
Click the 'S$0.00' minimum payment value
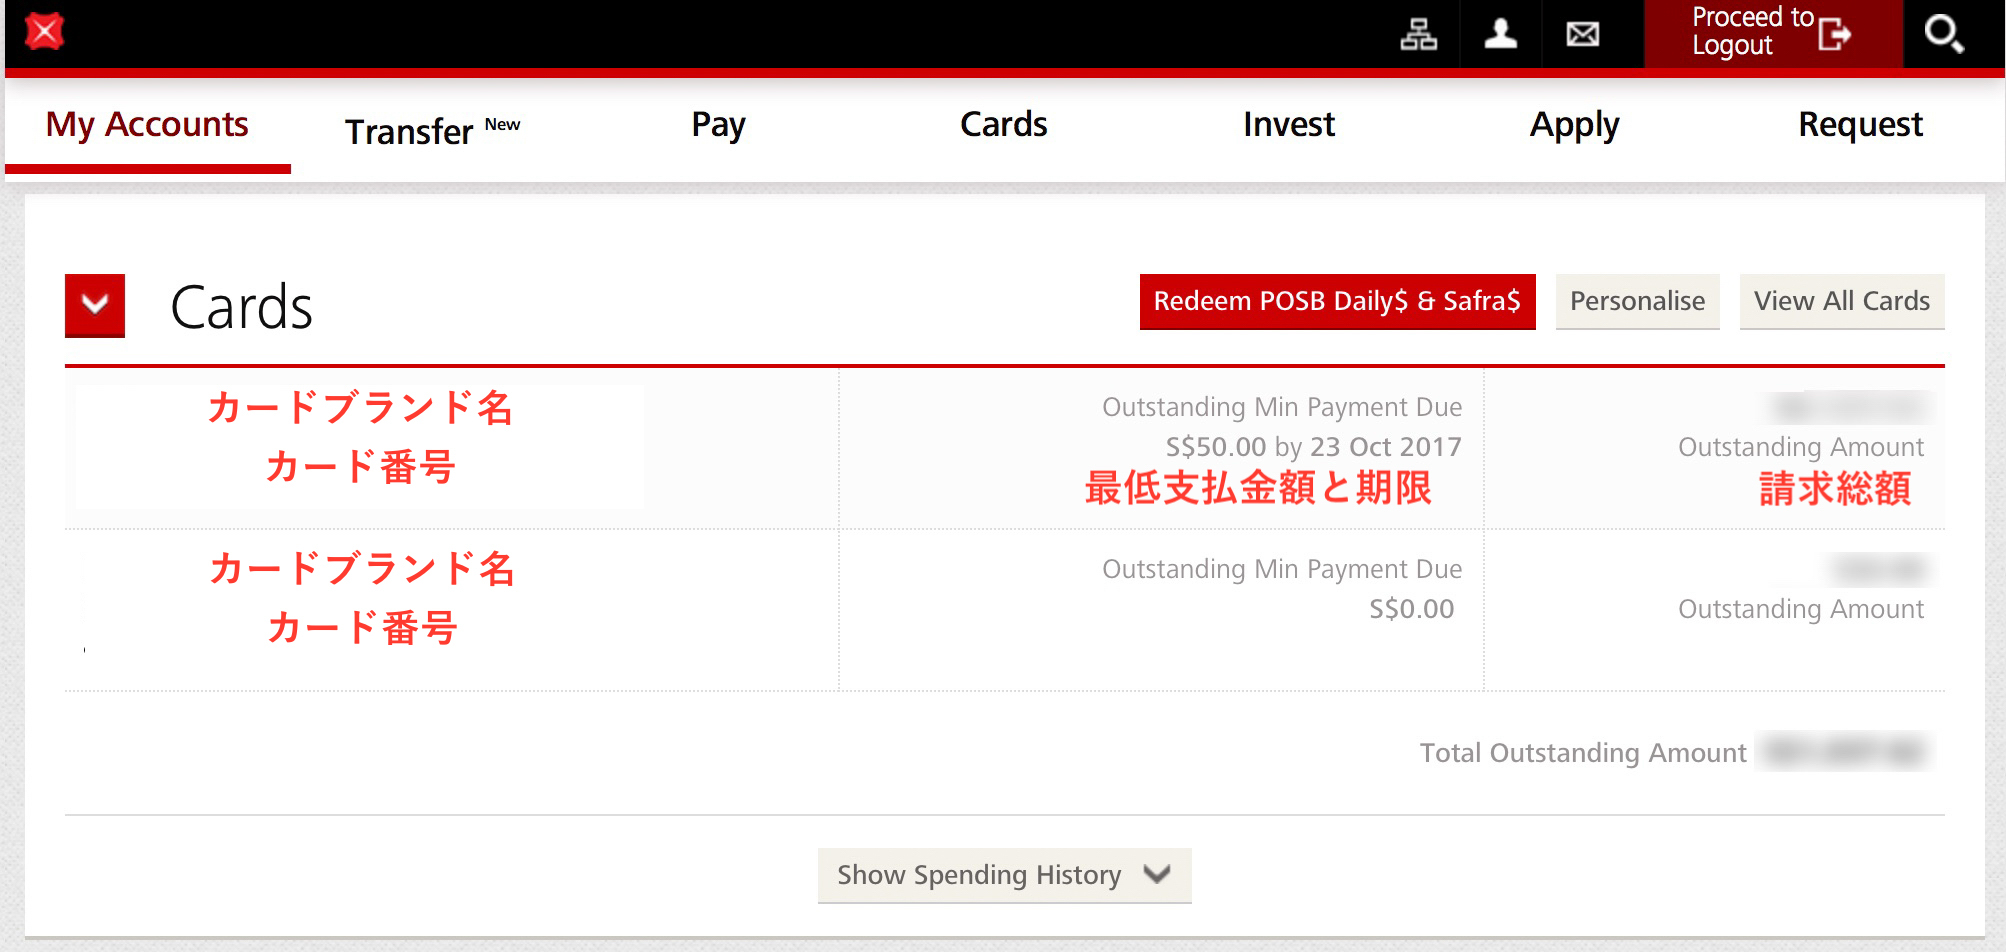[1411, 609]
